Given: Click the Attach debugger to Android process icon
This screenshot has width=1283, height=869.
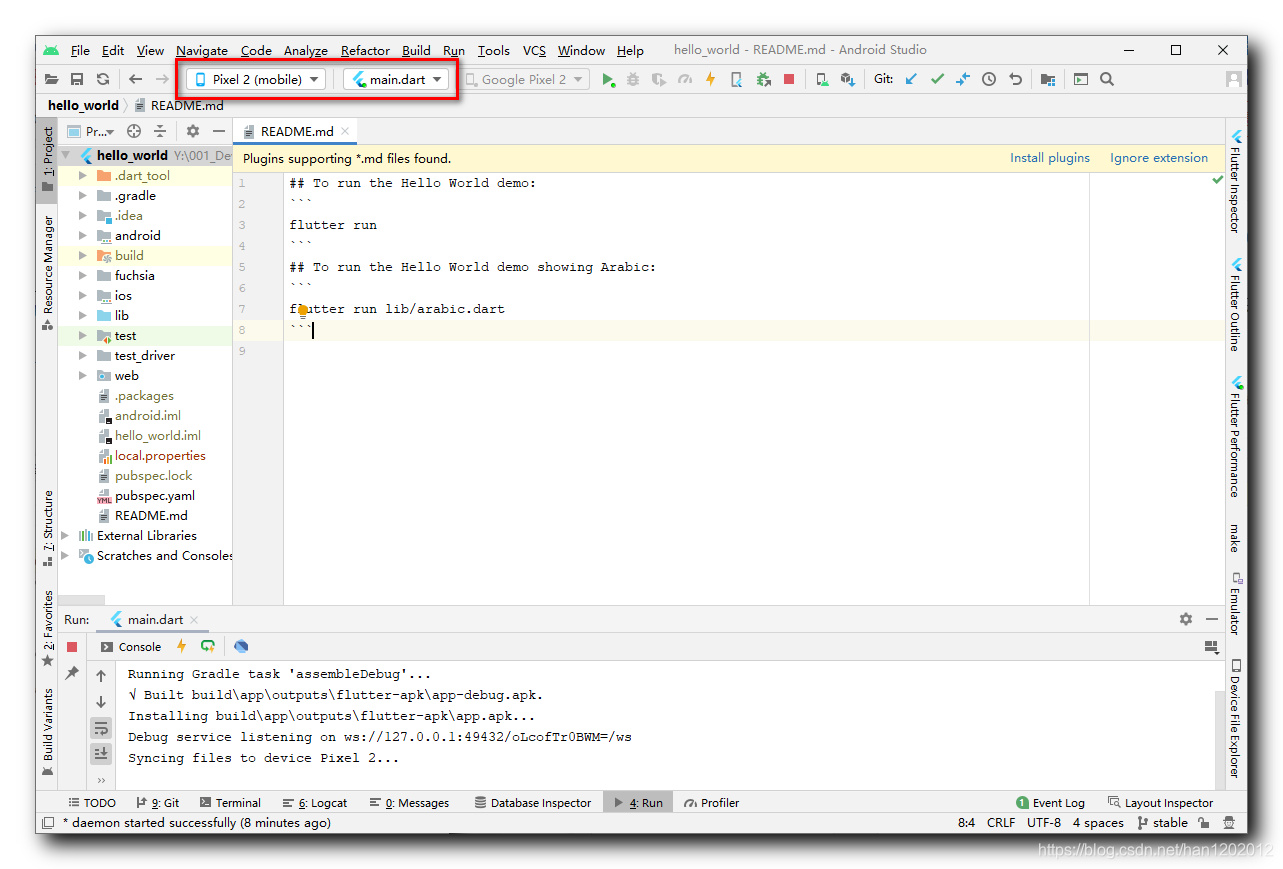Looking at the screenshot, I should tap(763, 79).
